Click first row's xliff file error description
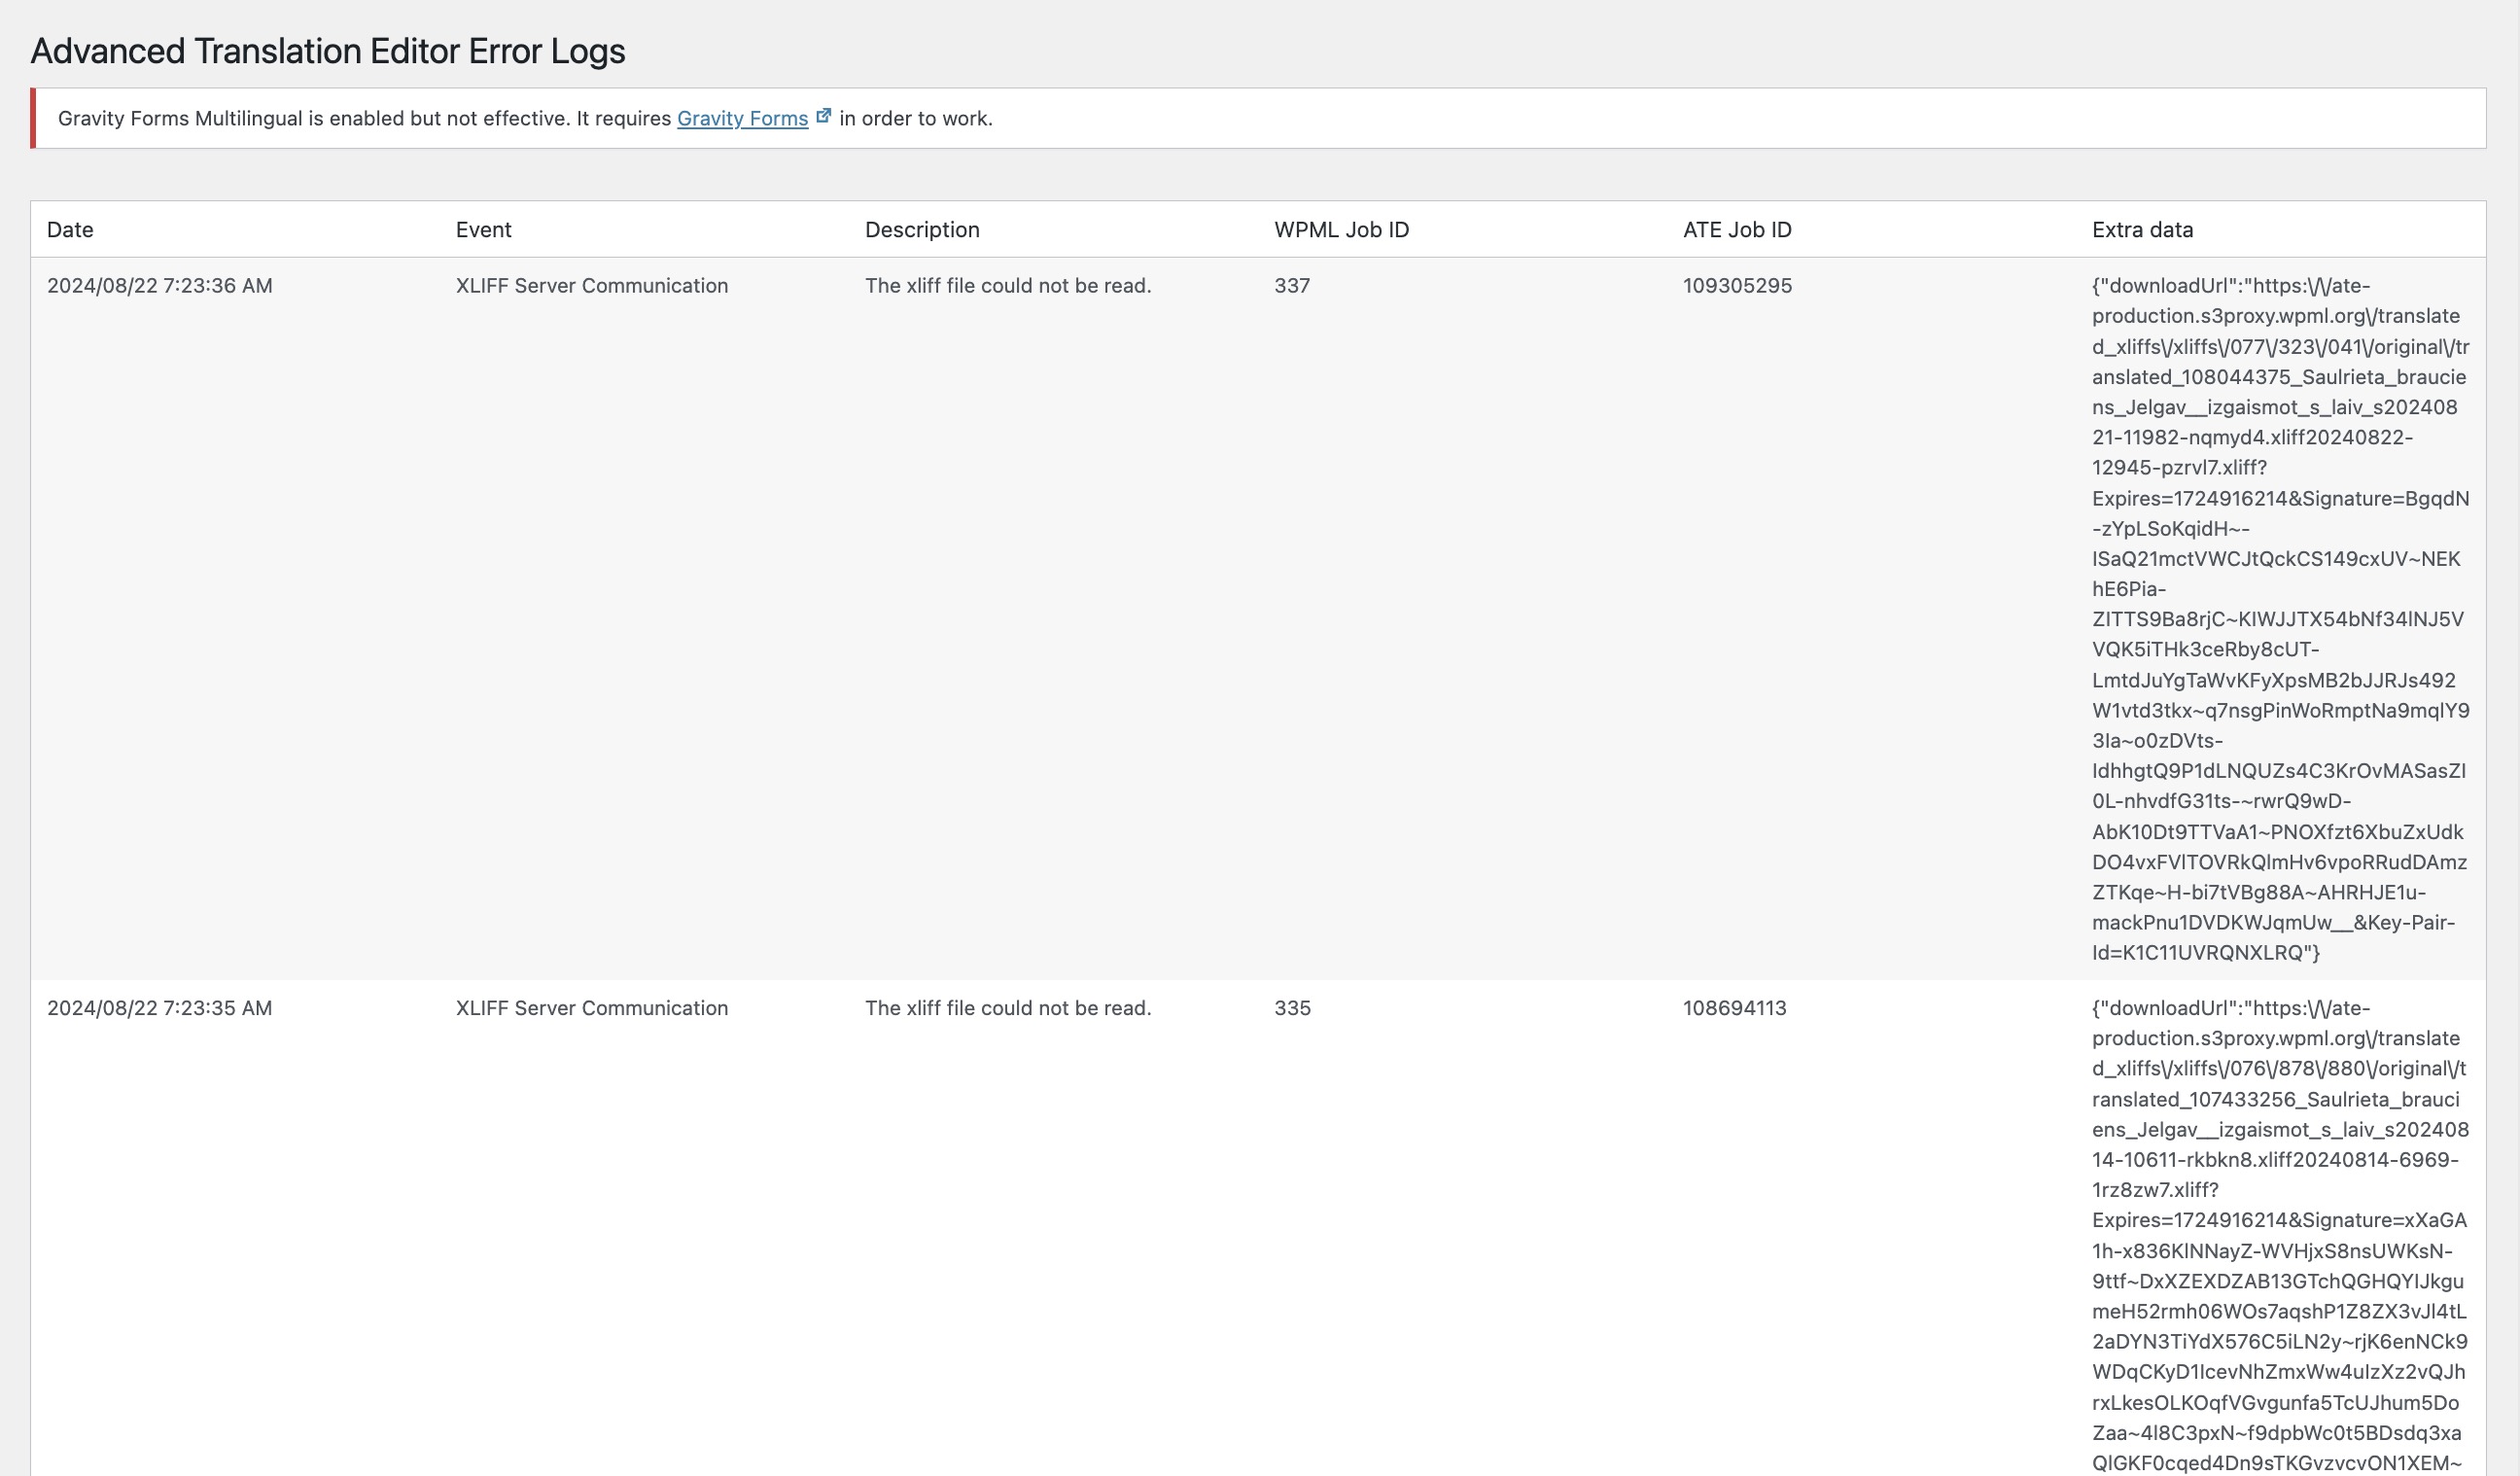The height and width of the screenshot is (1476, 2520). (x=1007, y=285)
